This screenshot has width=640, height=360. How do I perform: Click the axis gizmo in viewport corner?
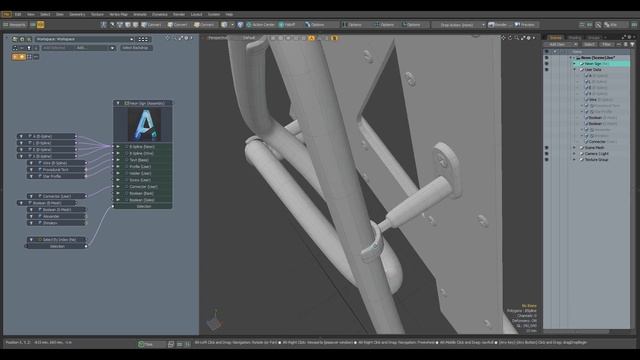[214, 320]
